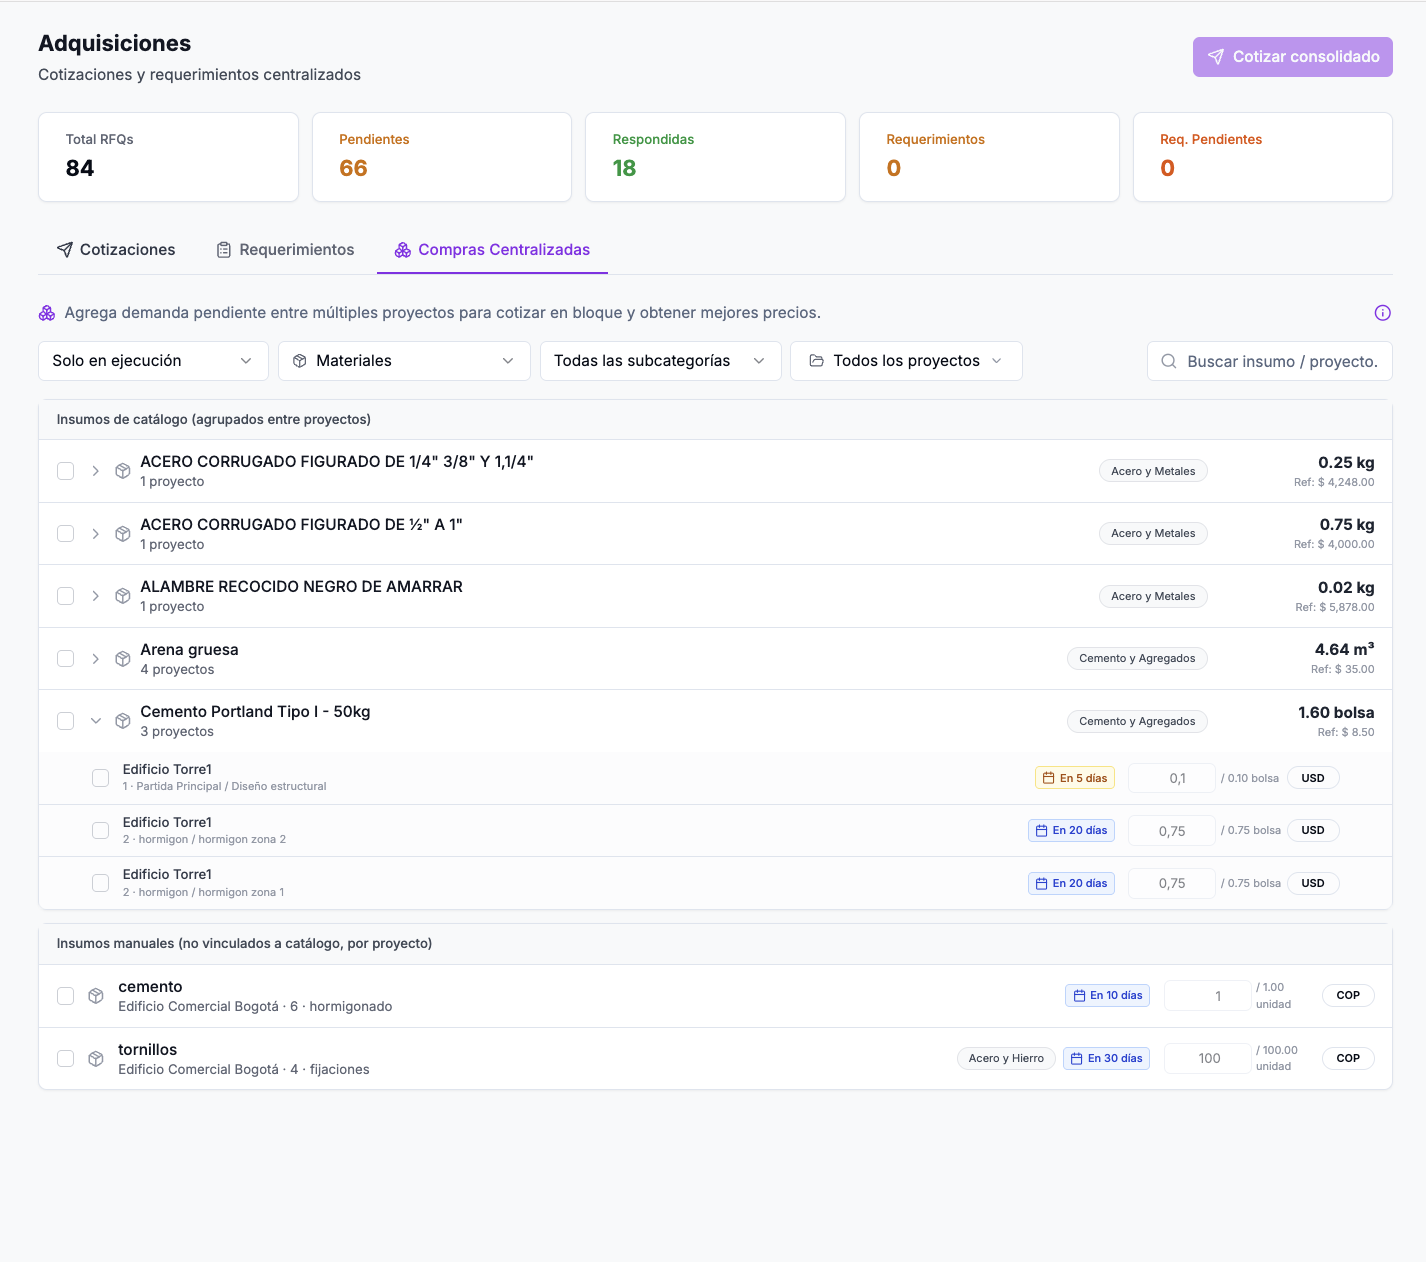
Task: Click the package icon next to Cemento Portland
Action: [123, 721]
